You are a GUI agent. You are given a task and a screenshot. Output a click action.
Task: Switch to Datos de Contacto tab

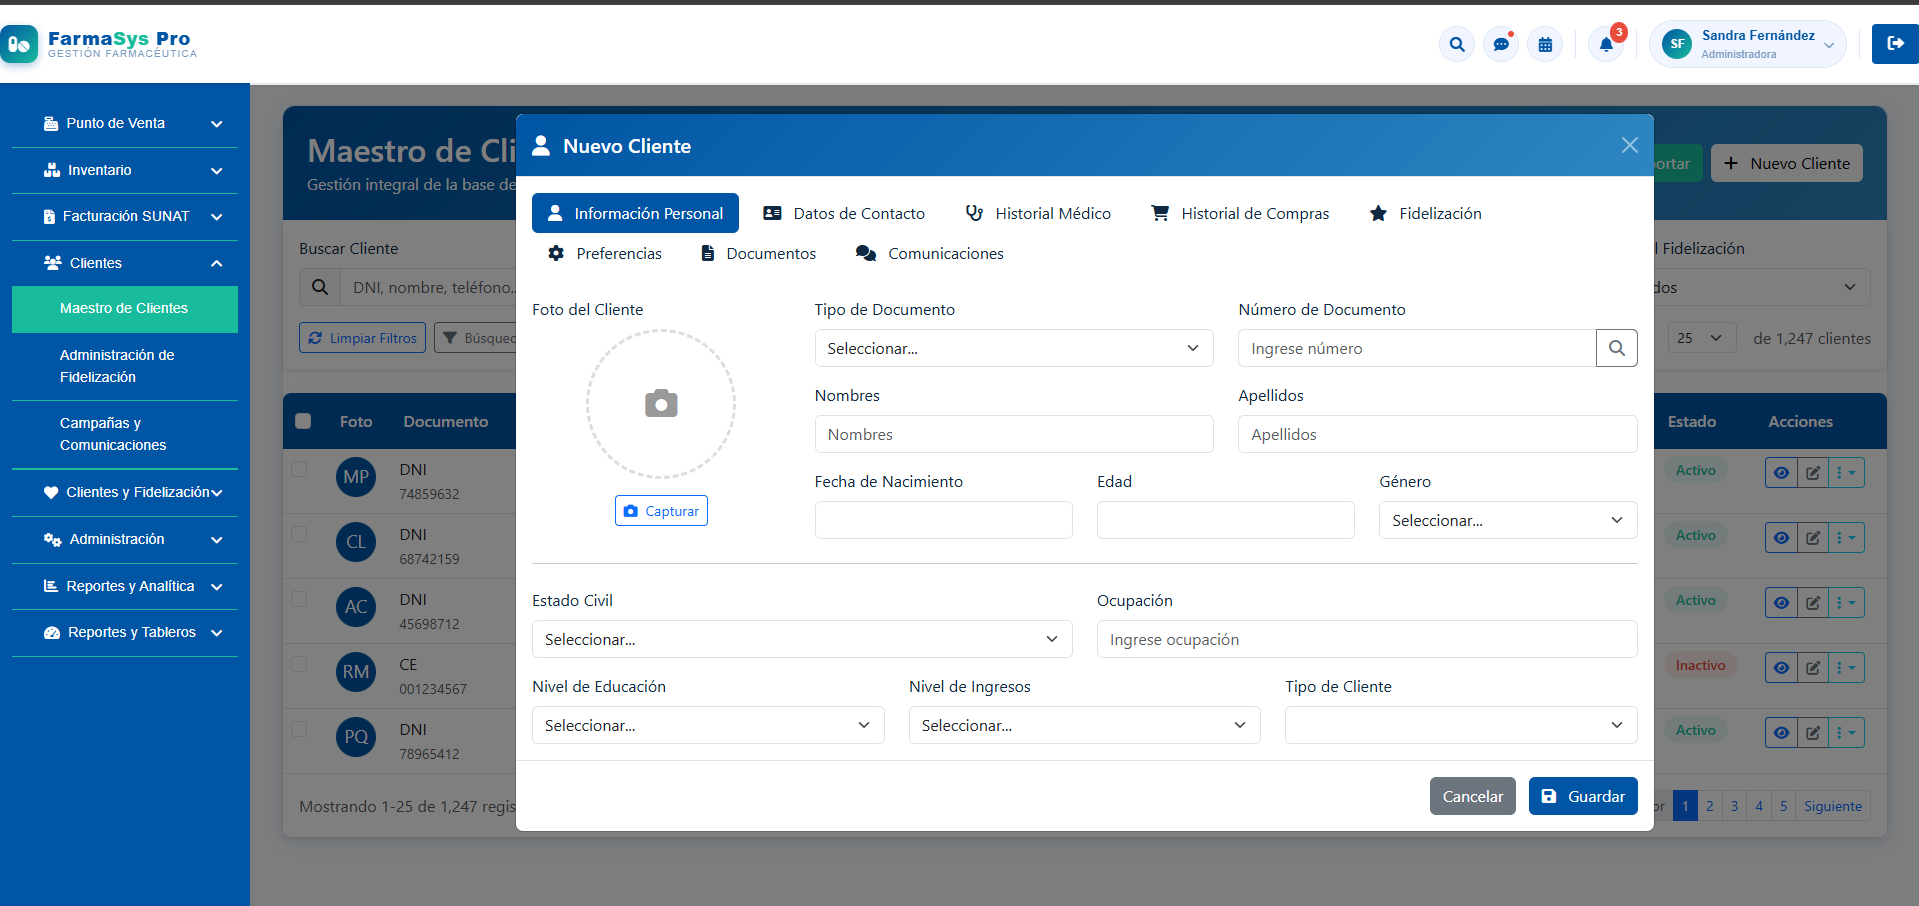844,213
